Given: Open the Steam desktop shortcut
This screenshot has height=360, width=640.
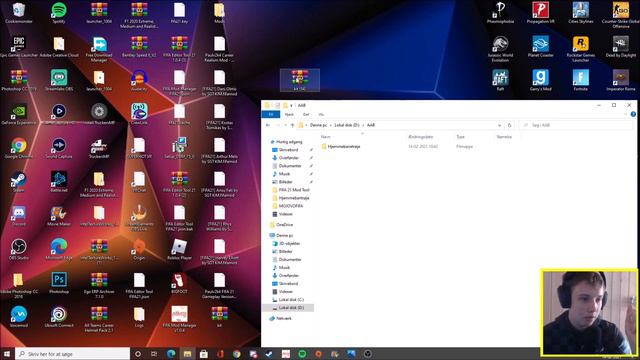Looking at the screenshot, I should (18, 182).
